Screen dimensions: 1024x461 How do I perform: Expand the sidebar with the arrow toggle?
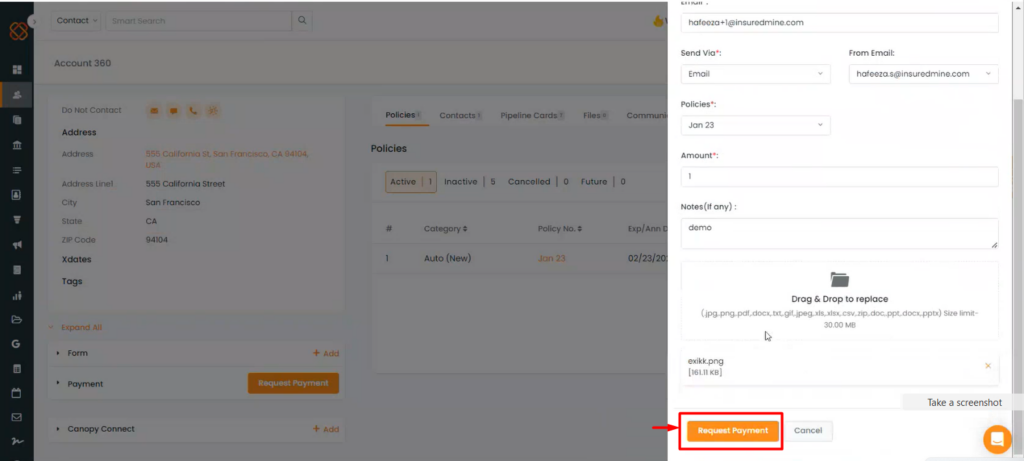click(34, 21)
